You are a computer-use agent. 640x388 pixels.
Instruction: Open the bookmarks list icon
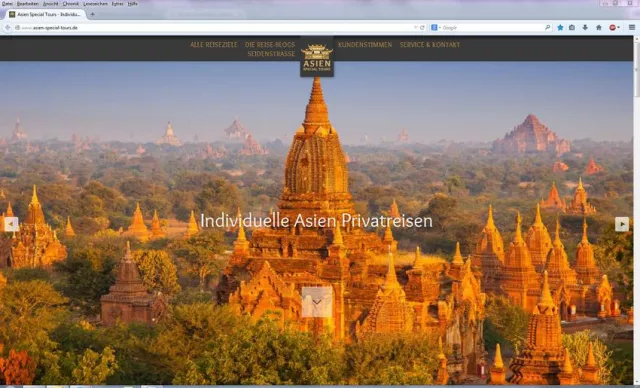click(572, 28)
